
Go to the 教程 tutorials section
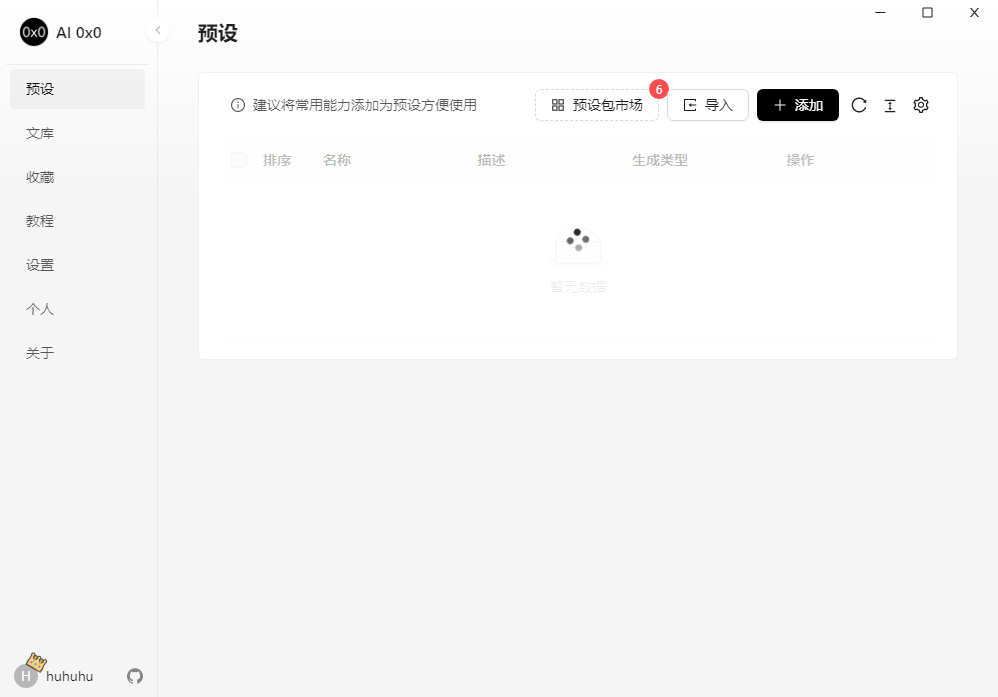[x=40, y=220]
